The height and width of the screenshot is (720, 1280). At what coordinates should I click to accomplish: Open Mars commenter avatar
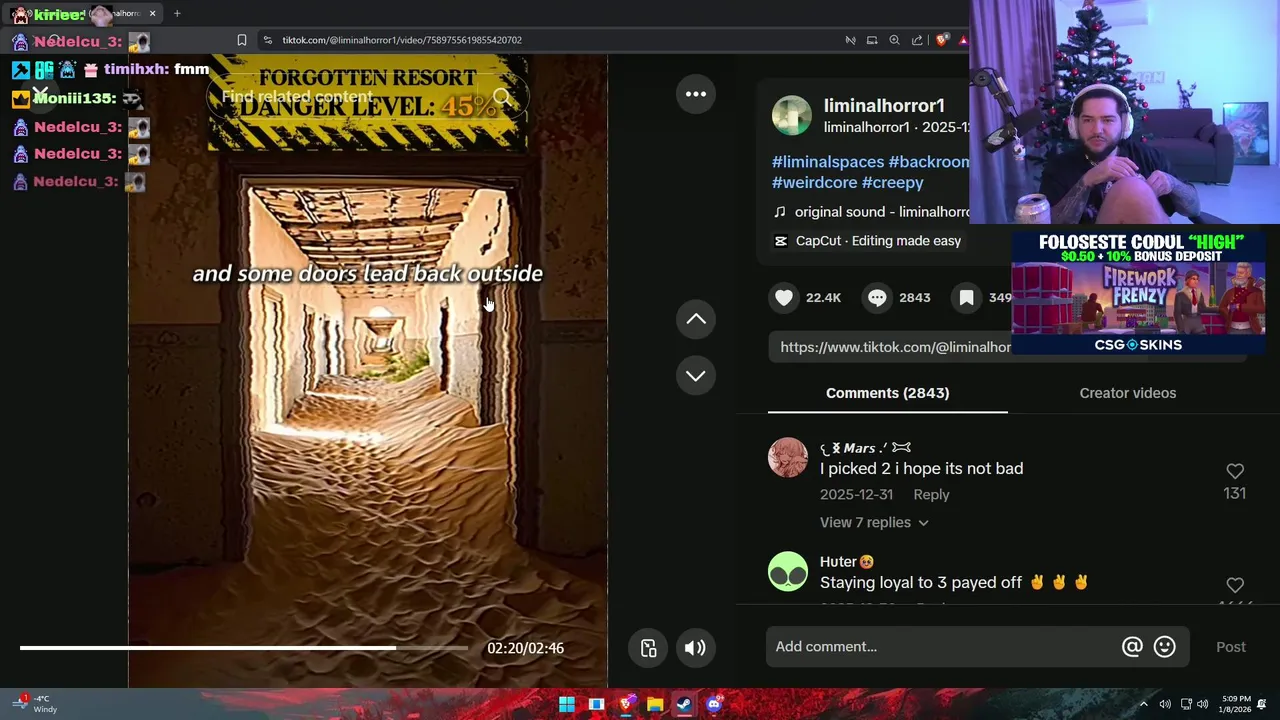(x=788, y=458)
